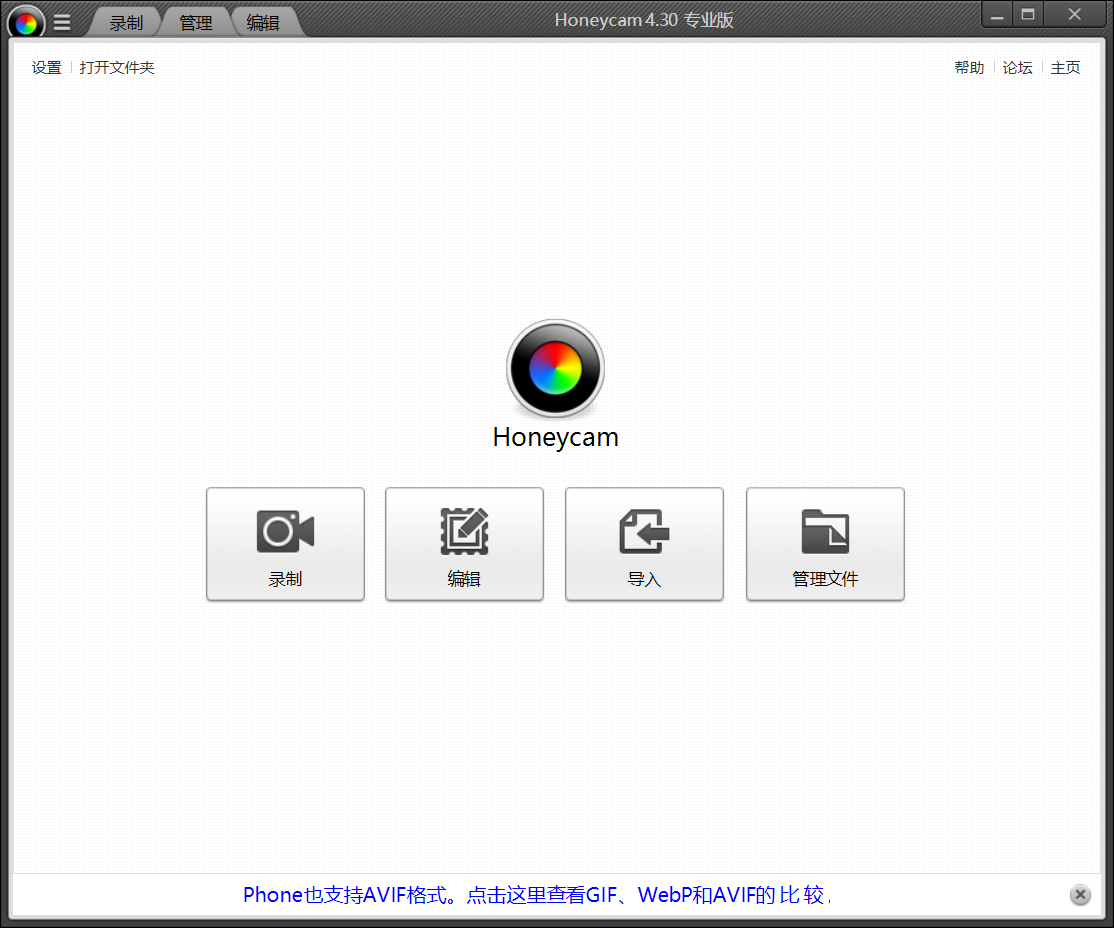The image size is (1114, 928).
Task: Click the folder icon for 管理文件
Action: point(825,531)
